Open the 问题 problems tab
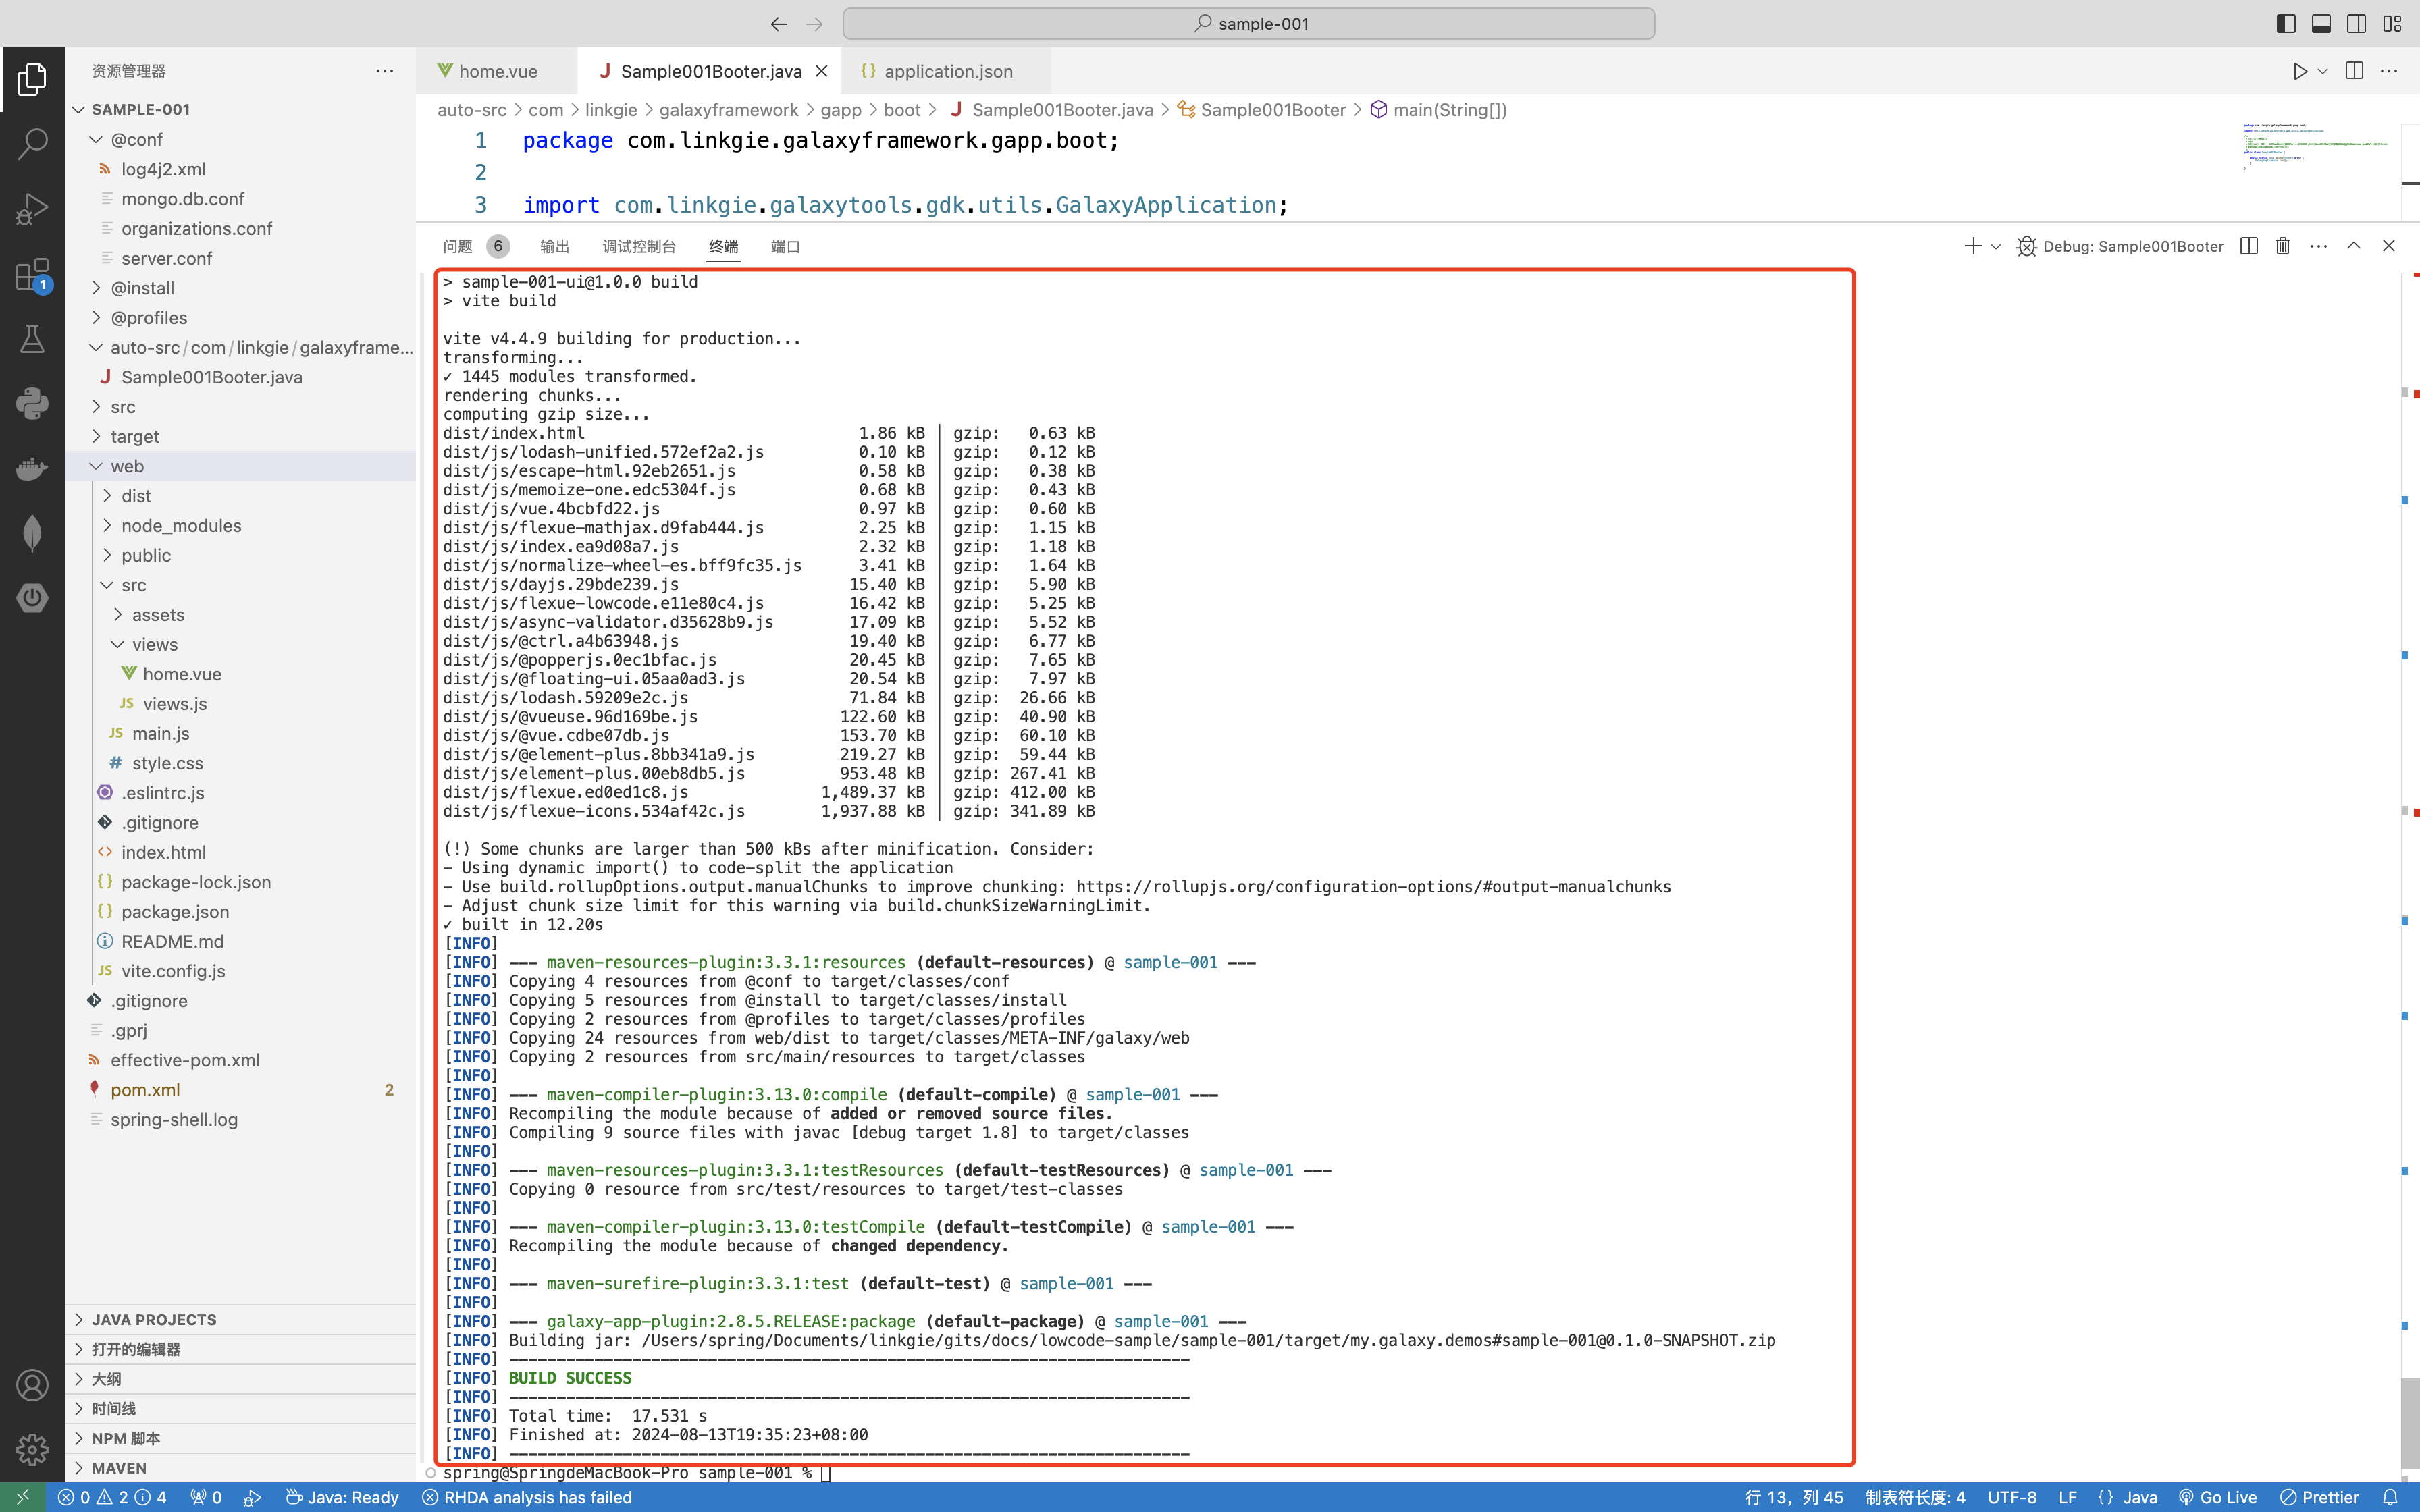2420x1512 pixels. tap(476, 246)
